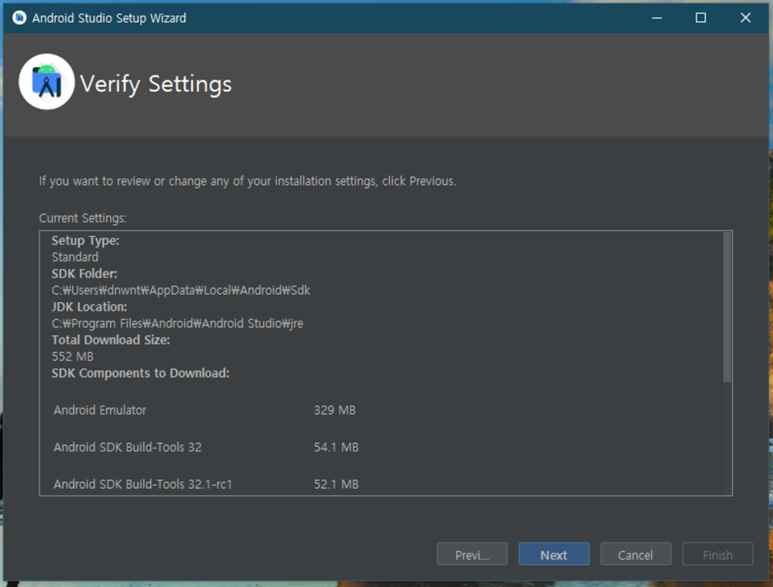Click the 552 MB total download value
This screenshot has height=587, width=773.
(x=72, y=356)
